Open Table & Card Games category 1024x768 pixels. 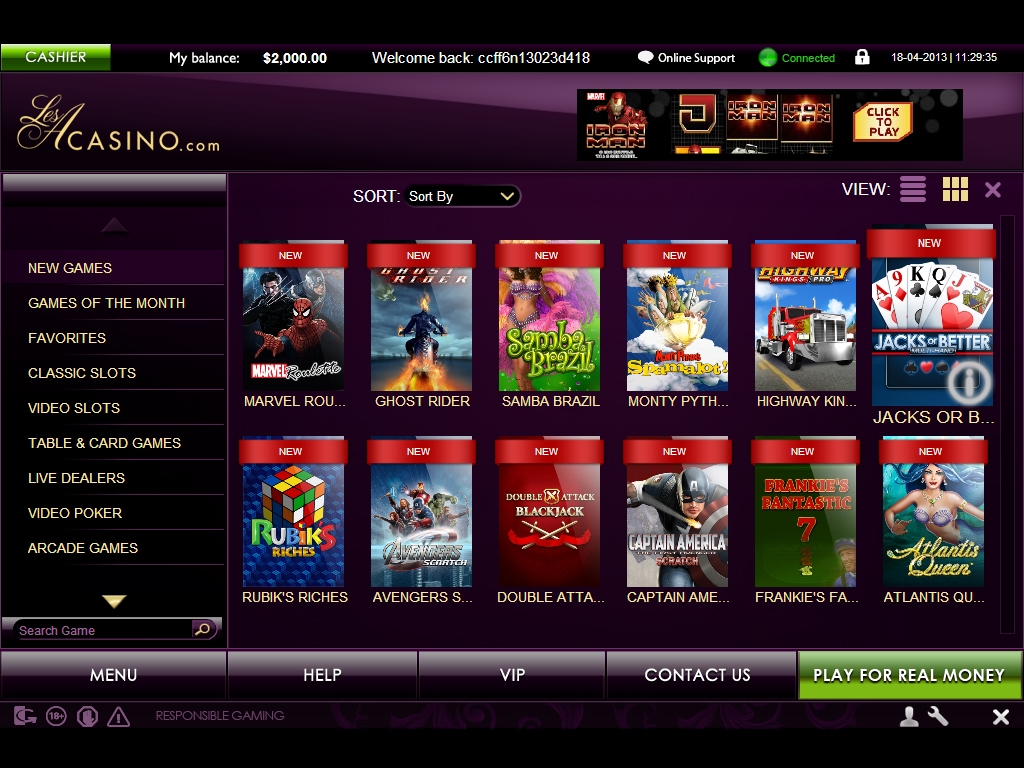tap(104, 443)
